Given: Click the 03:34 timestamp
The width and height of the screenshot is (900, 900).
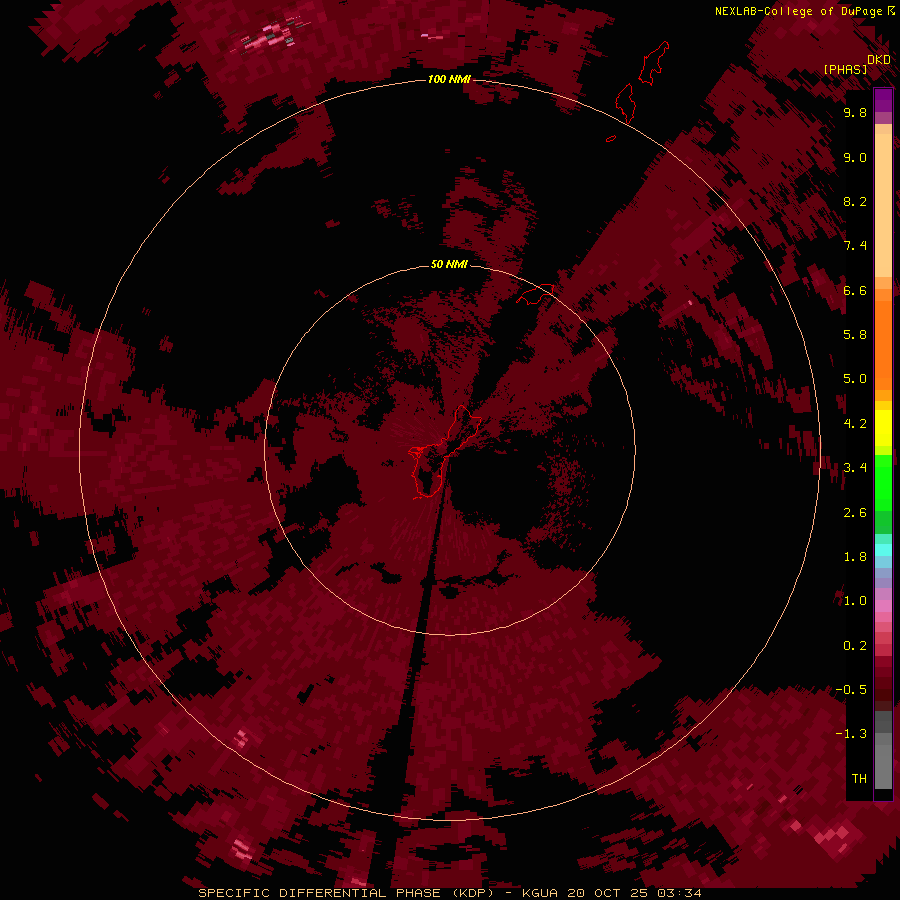Looking at the screenshot, I should tap(680, 893).
